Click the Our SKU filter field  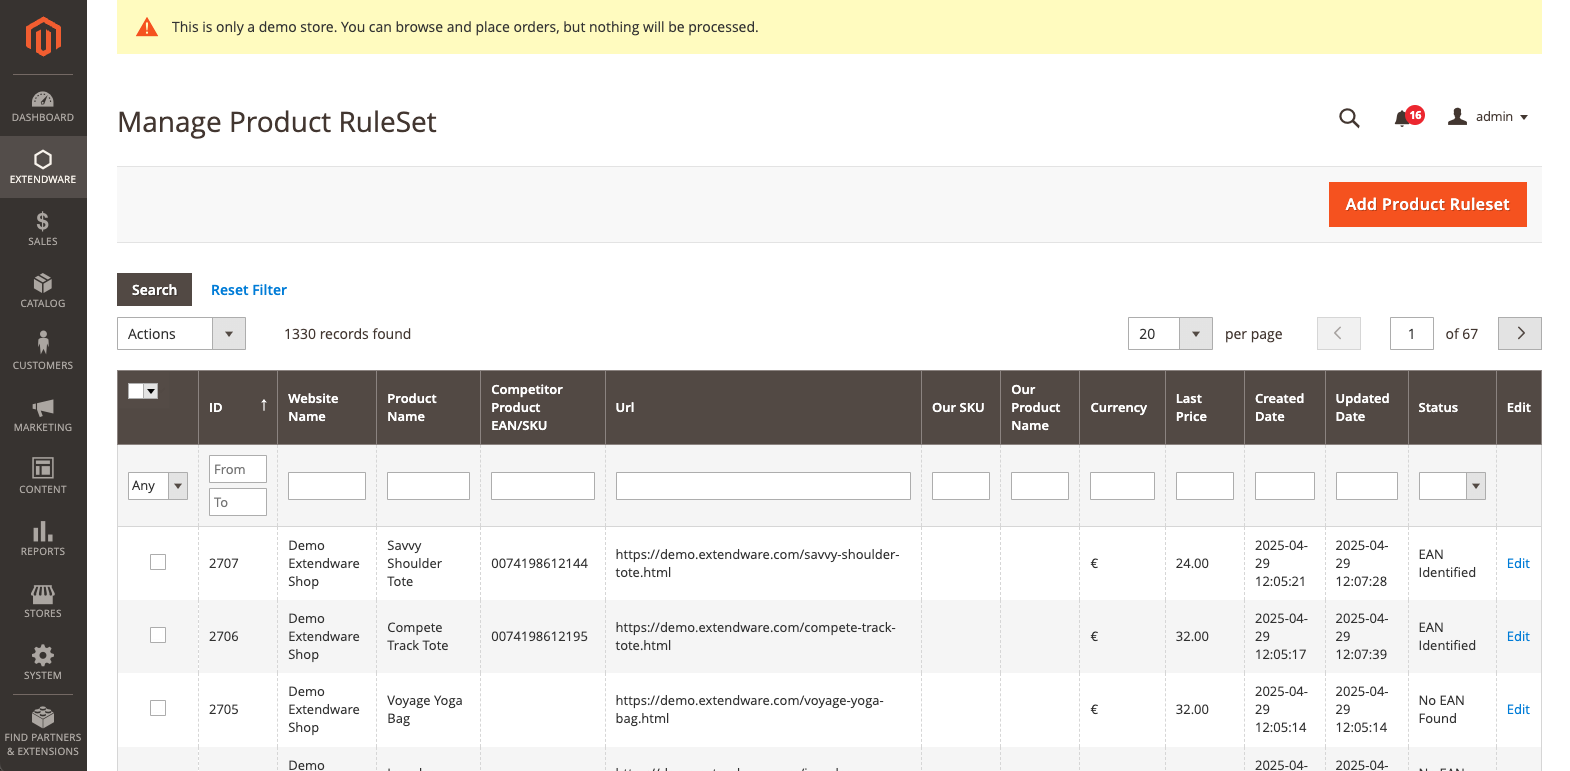[961, 486]
